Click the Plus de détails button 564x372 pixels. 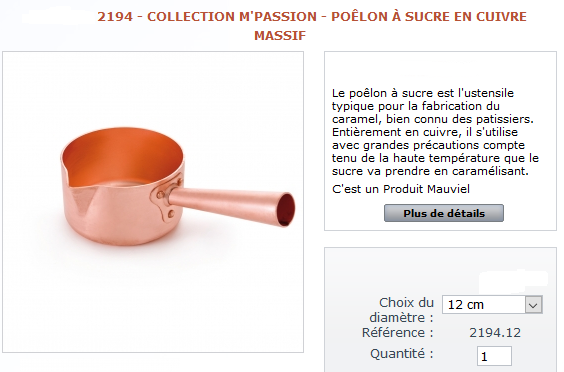click(x=444, y=213)
